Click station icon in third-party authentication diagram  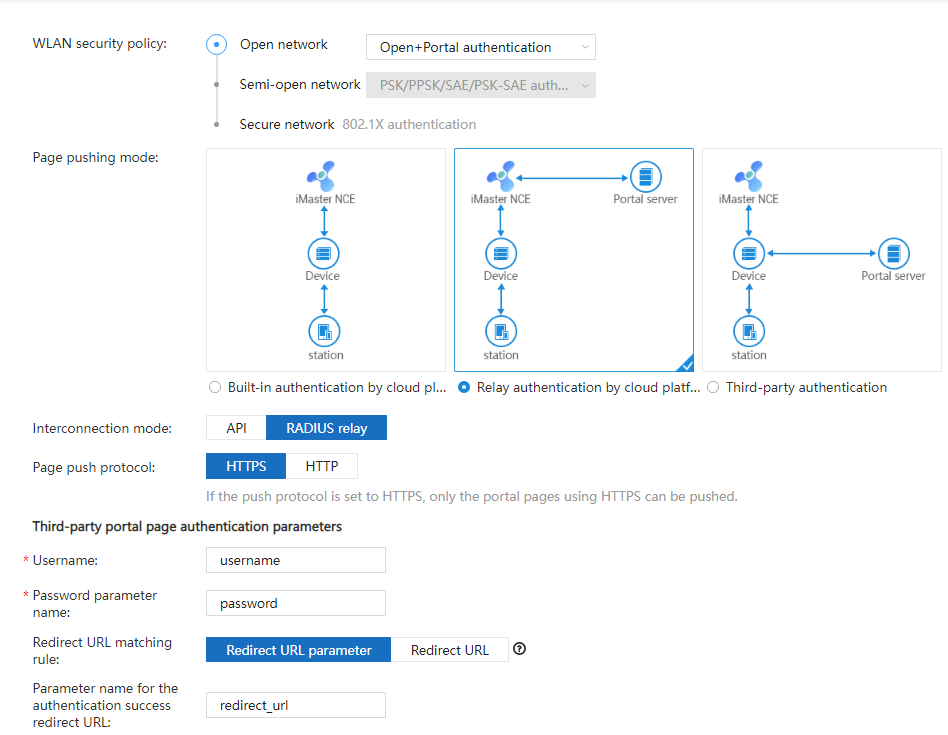click(748, 332)
